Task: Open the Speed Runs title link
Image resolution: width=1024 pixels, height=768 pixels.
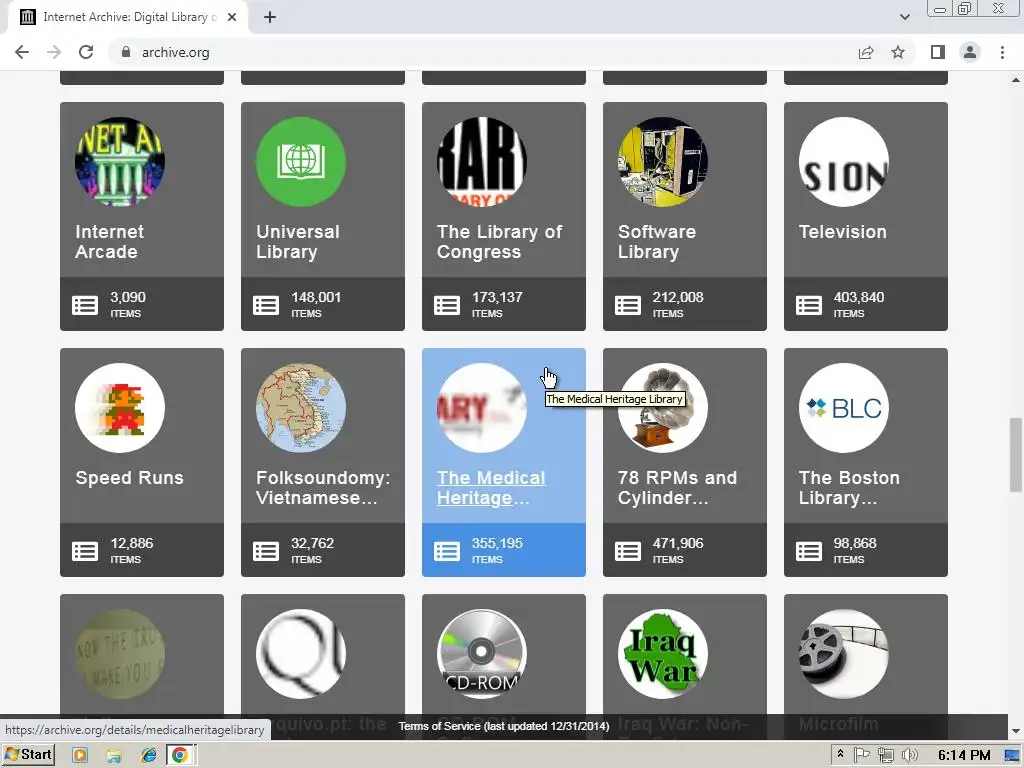Action: pos(129,478)
